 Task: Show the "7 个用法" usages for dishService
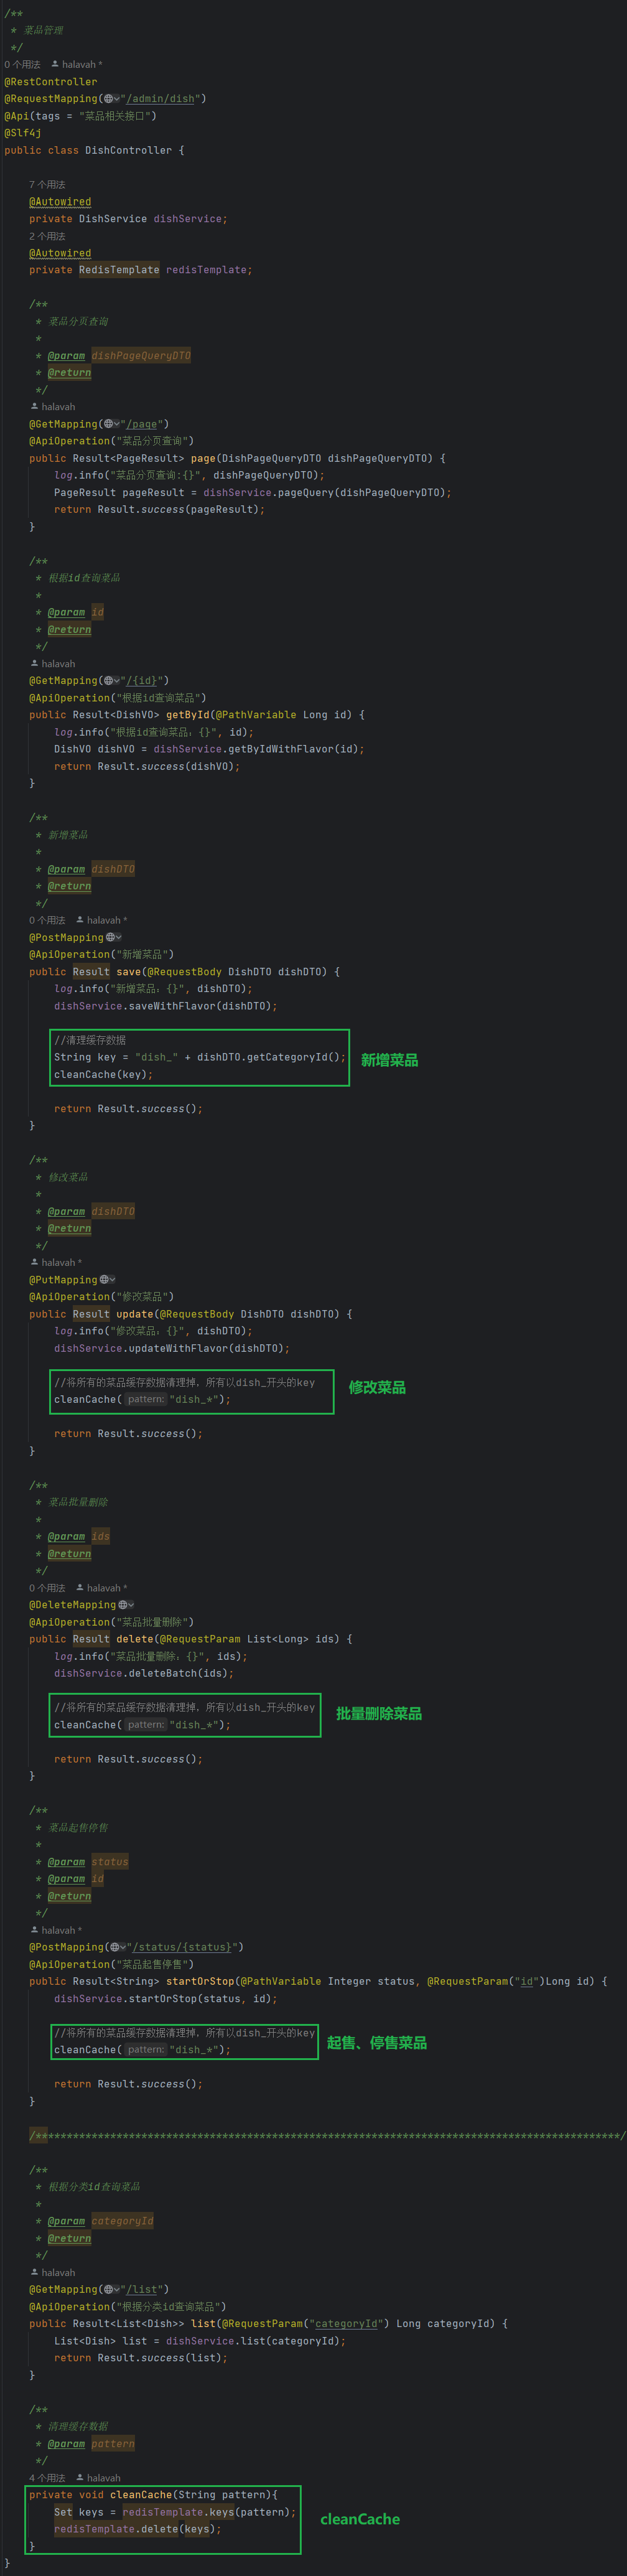(47, 185)
